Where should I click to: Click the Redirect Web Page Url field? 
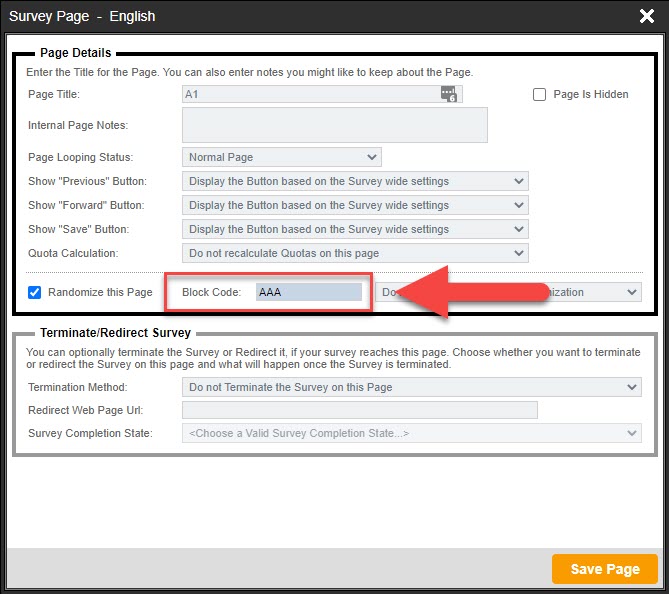coord(360,410)
